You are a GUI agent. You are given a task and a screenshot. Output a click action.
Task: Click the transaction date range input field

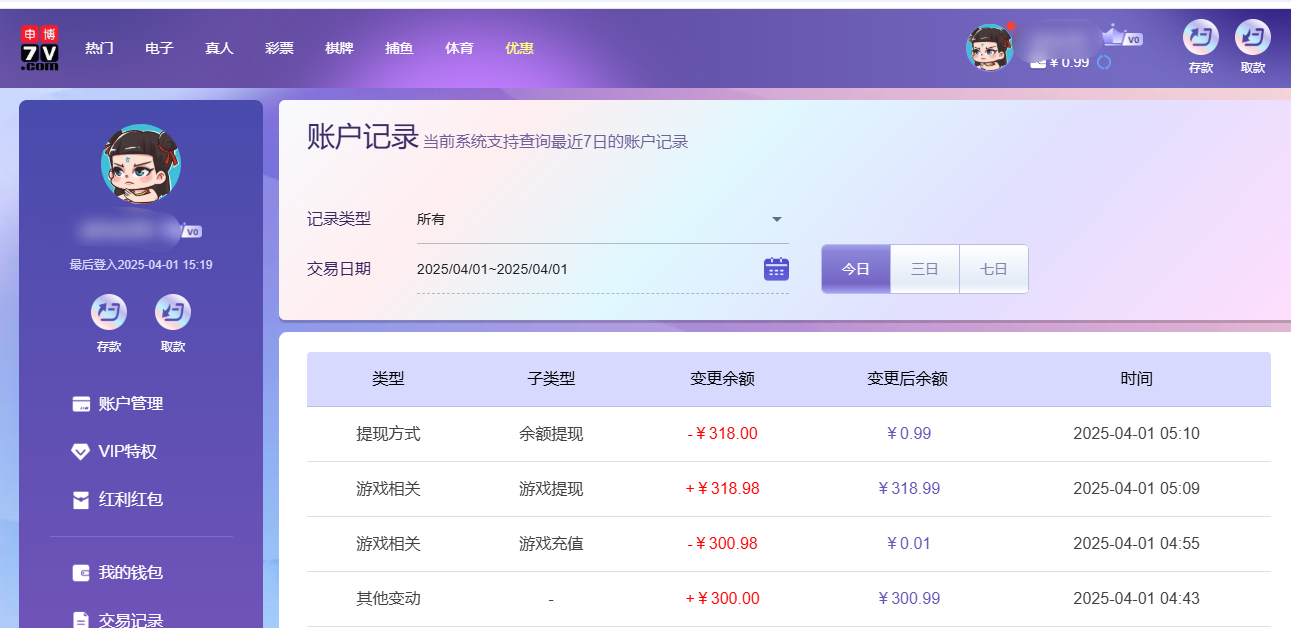pyautogui.click(x=560, y=268)
